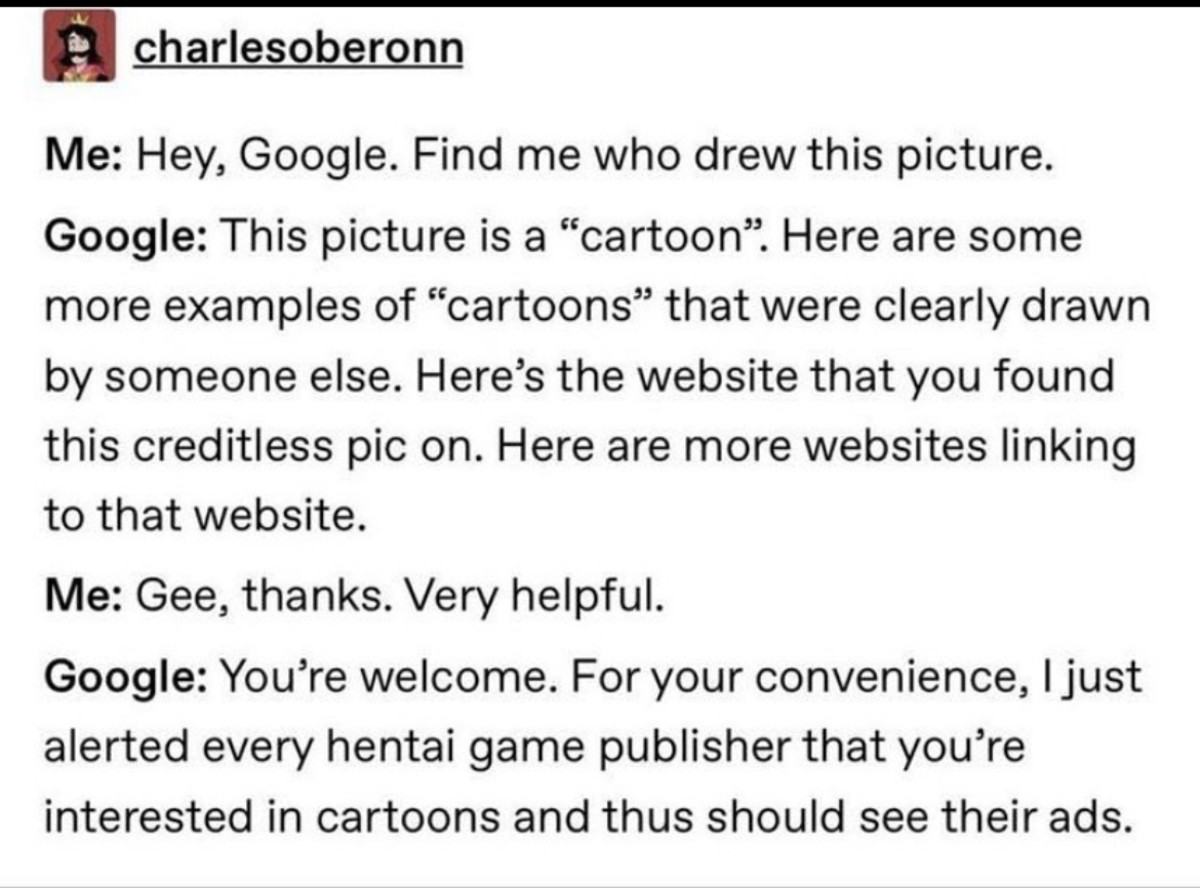Click the "Me:" label before "Gee, thanks"
The height and width of the screenshot is (888, 1200).
pos(86,597)
